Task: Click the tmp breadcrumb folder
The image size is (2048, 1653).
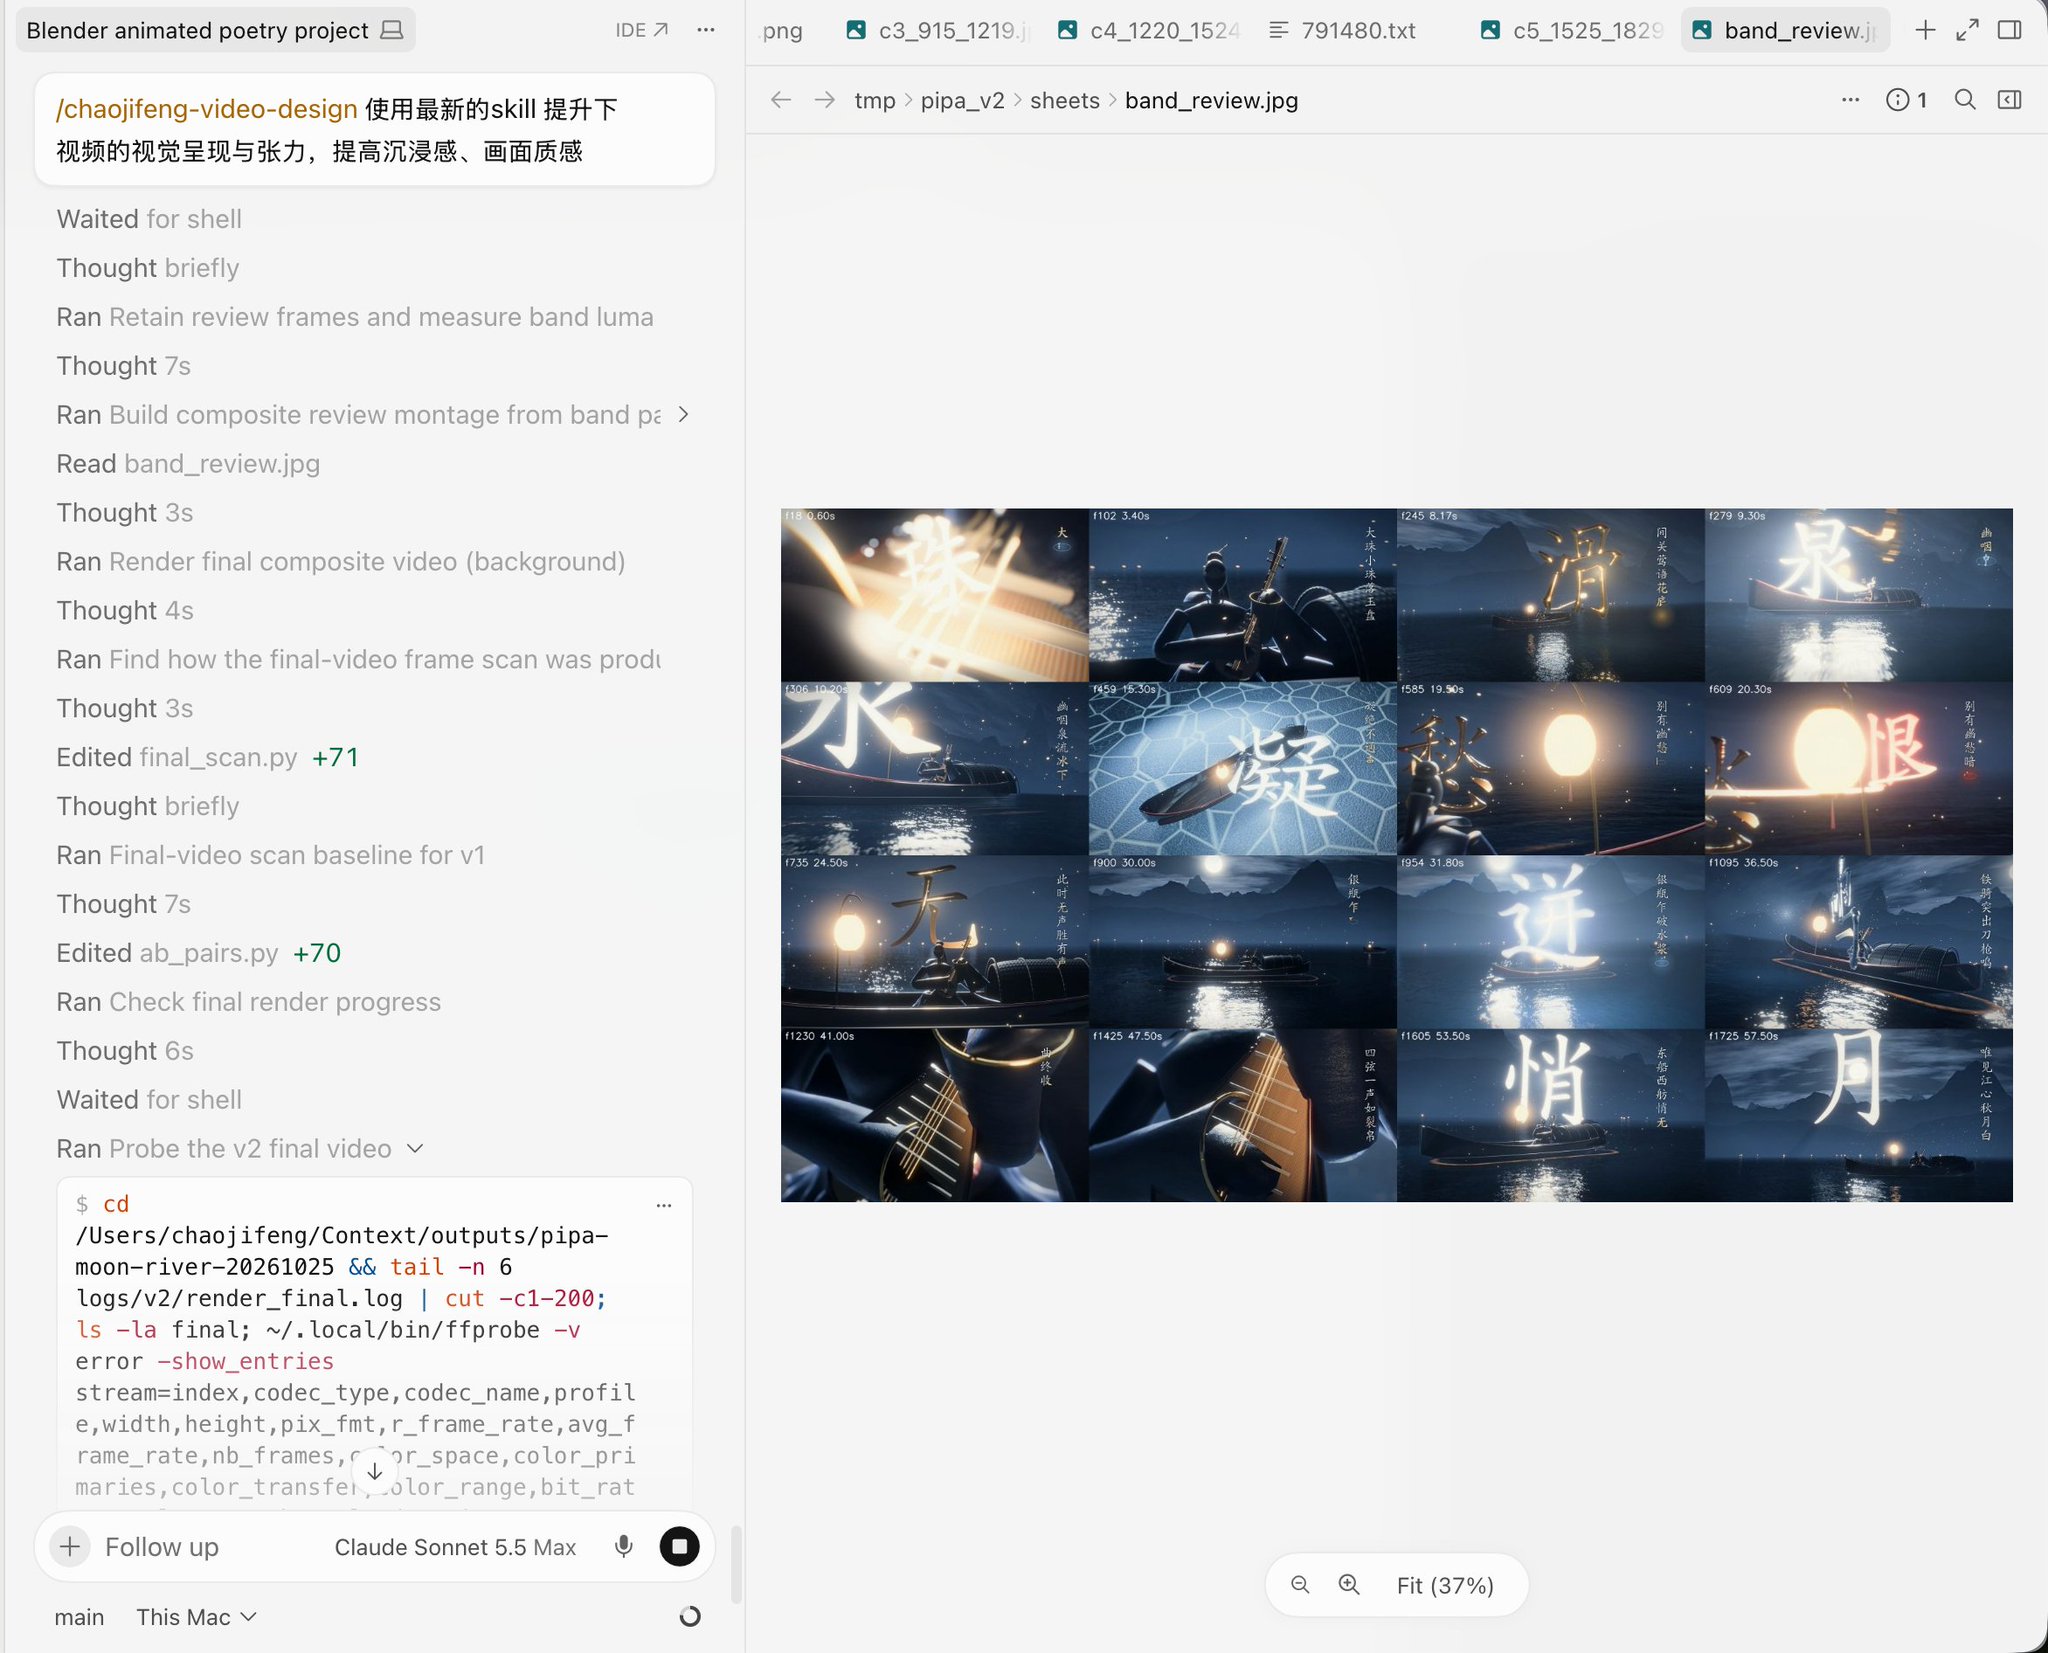Action: click(x=875, y=101)
